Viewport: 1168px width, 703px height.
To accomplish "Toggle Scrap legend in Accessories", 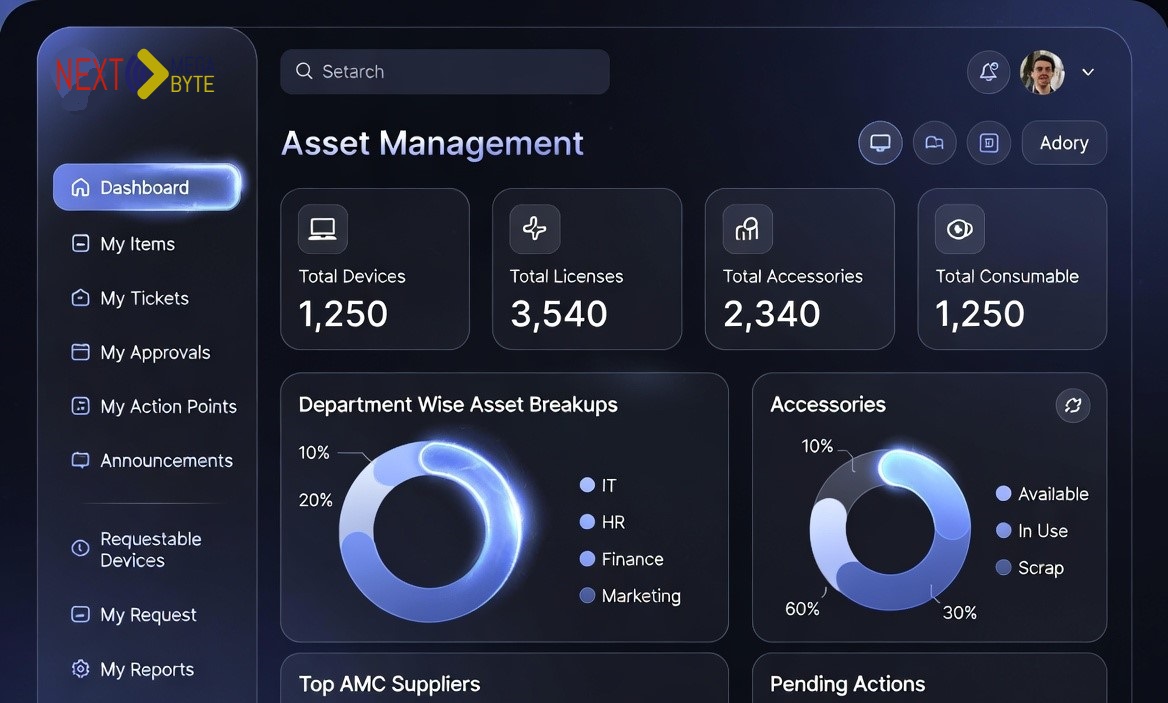I will [1029, 568].
